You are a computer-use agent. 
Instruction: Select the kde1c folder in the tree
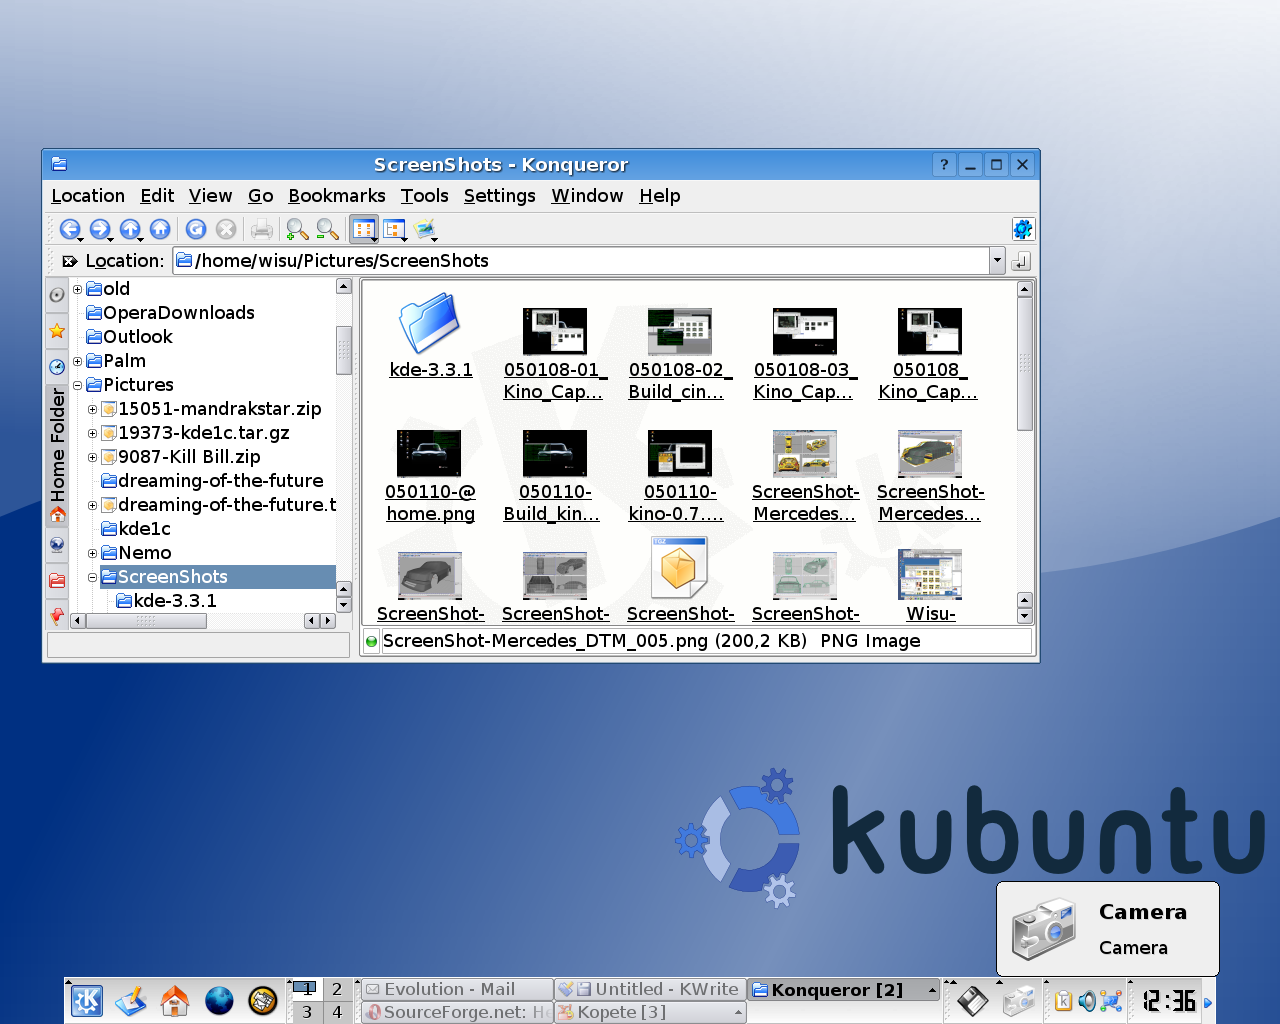coord(136,529)
